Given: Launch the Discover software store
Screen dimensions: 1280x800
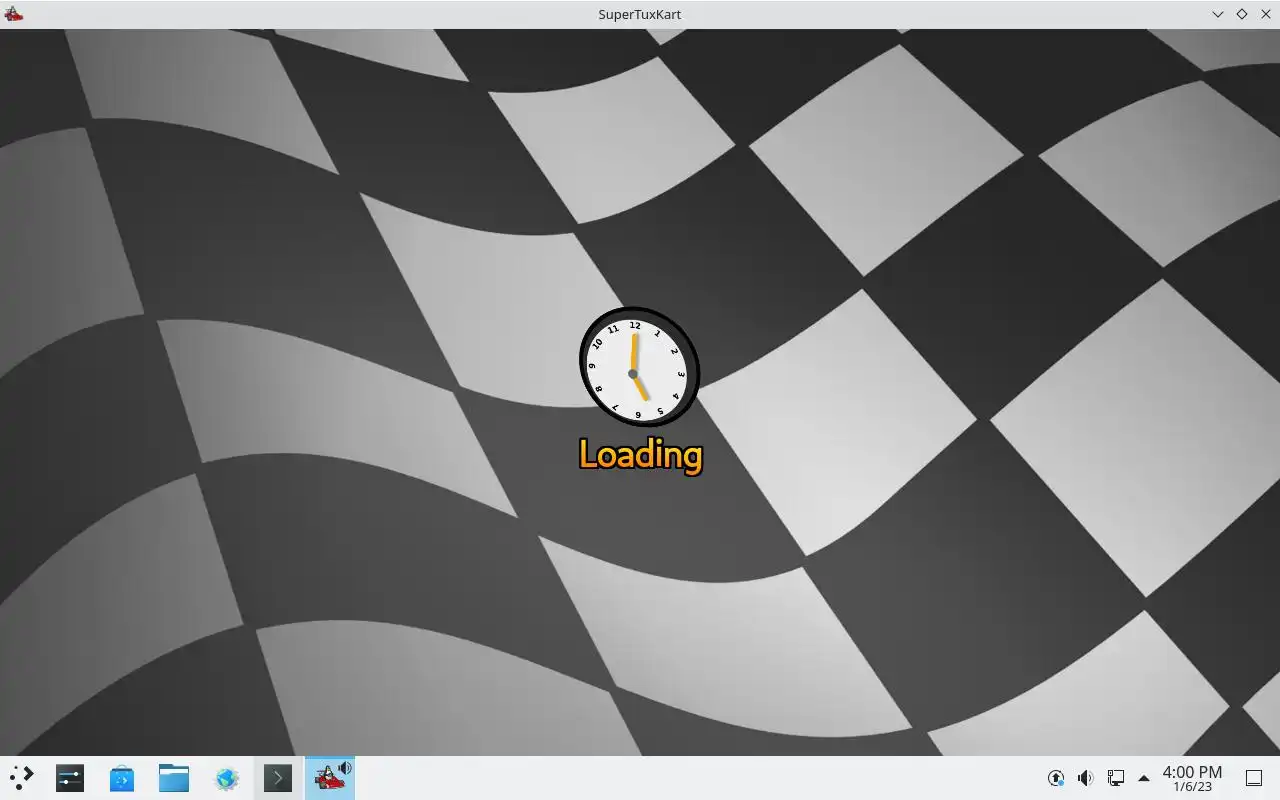Looking at the screenshot, I should click(122, 778).
